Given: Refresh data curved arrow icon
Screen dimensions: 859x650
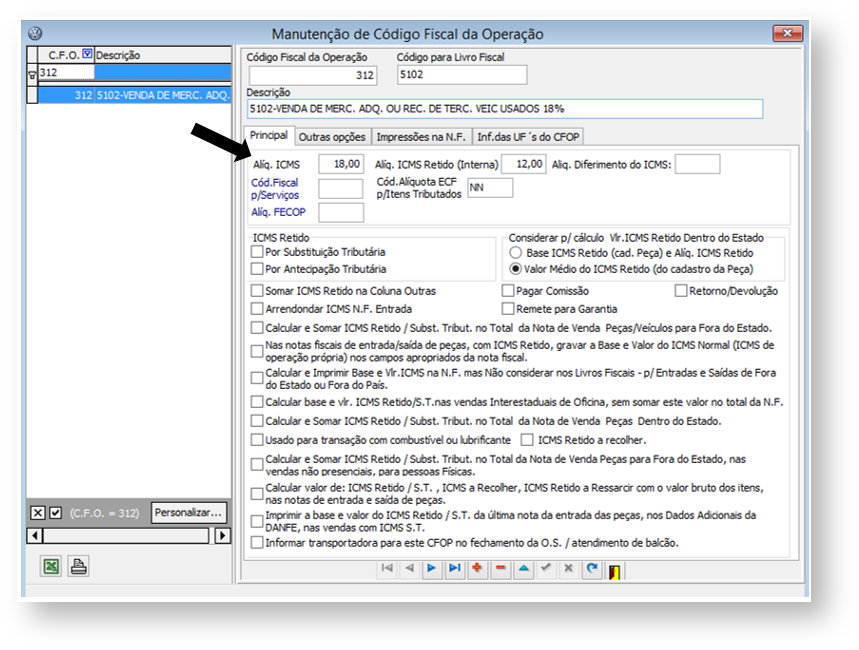Looking at the screenshot, I should [592, 568].
